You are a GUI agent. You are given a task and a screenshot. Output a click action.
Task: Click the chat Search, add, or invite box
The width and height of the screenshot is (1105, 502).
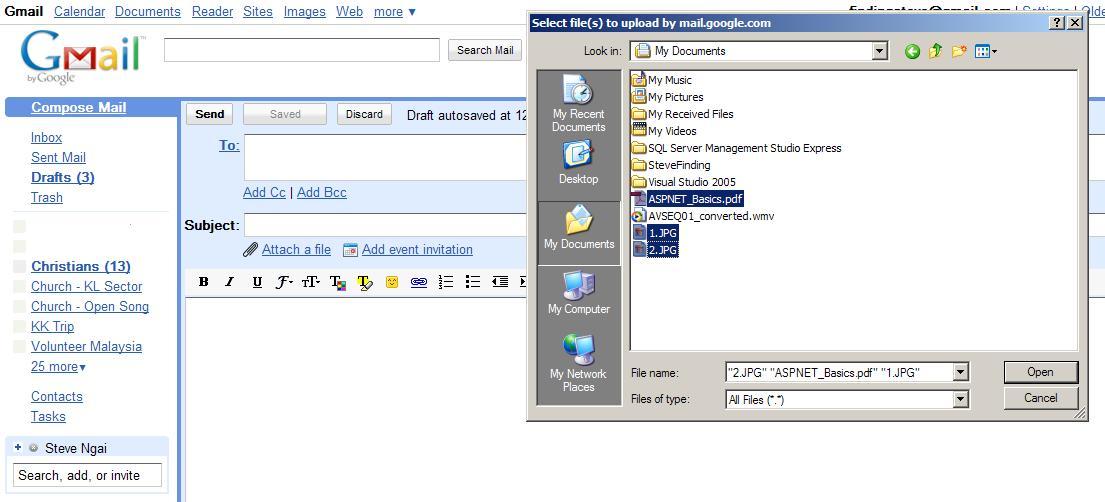click(87, 475)
